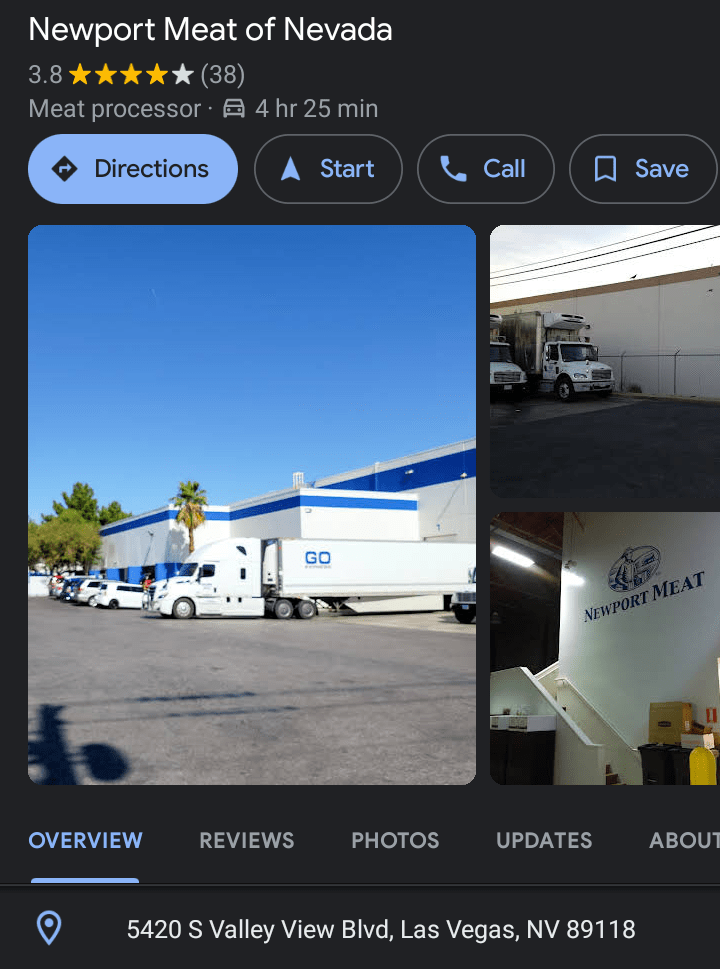Open the delivery trucks photo thumbnail
The image size is (720, 969).
pos(605,362)
